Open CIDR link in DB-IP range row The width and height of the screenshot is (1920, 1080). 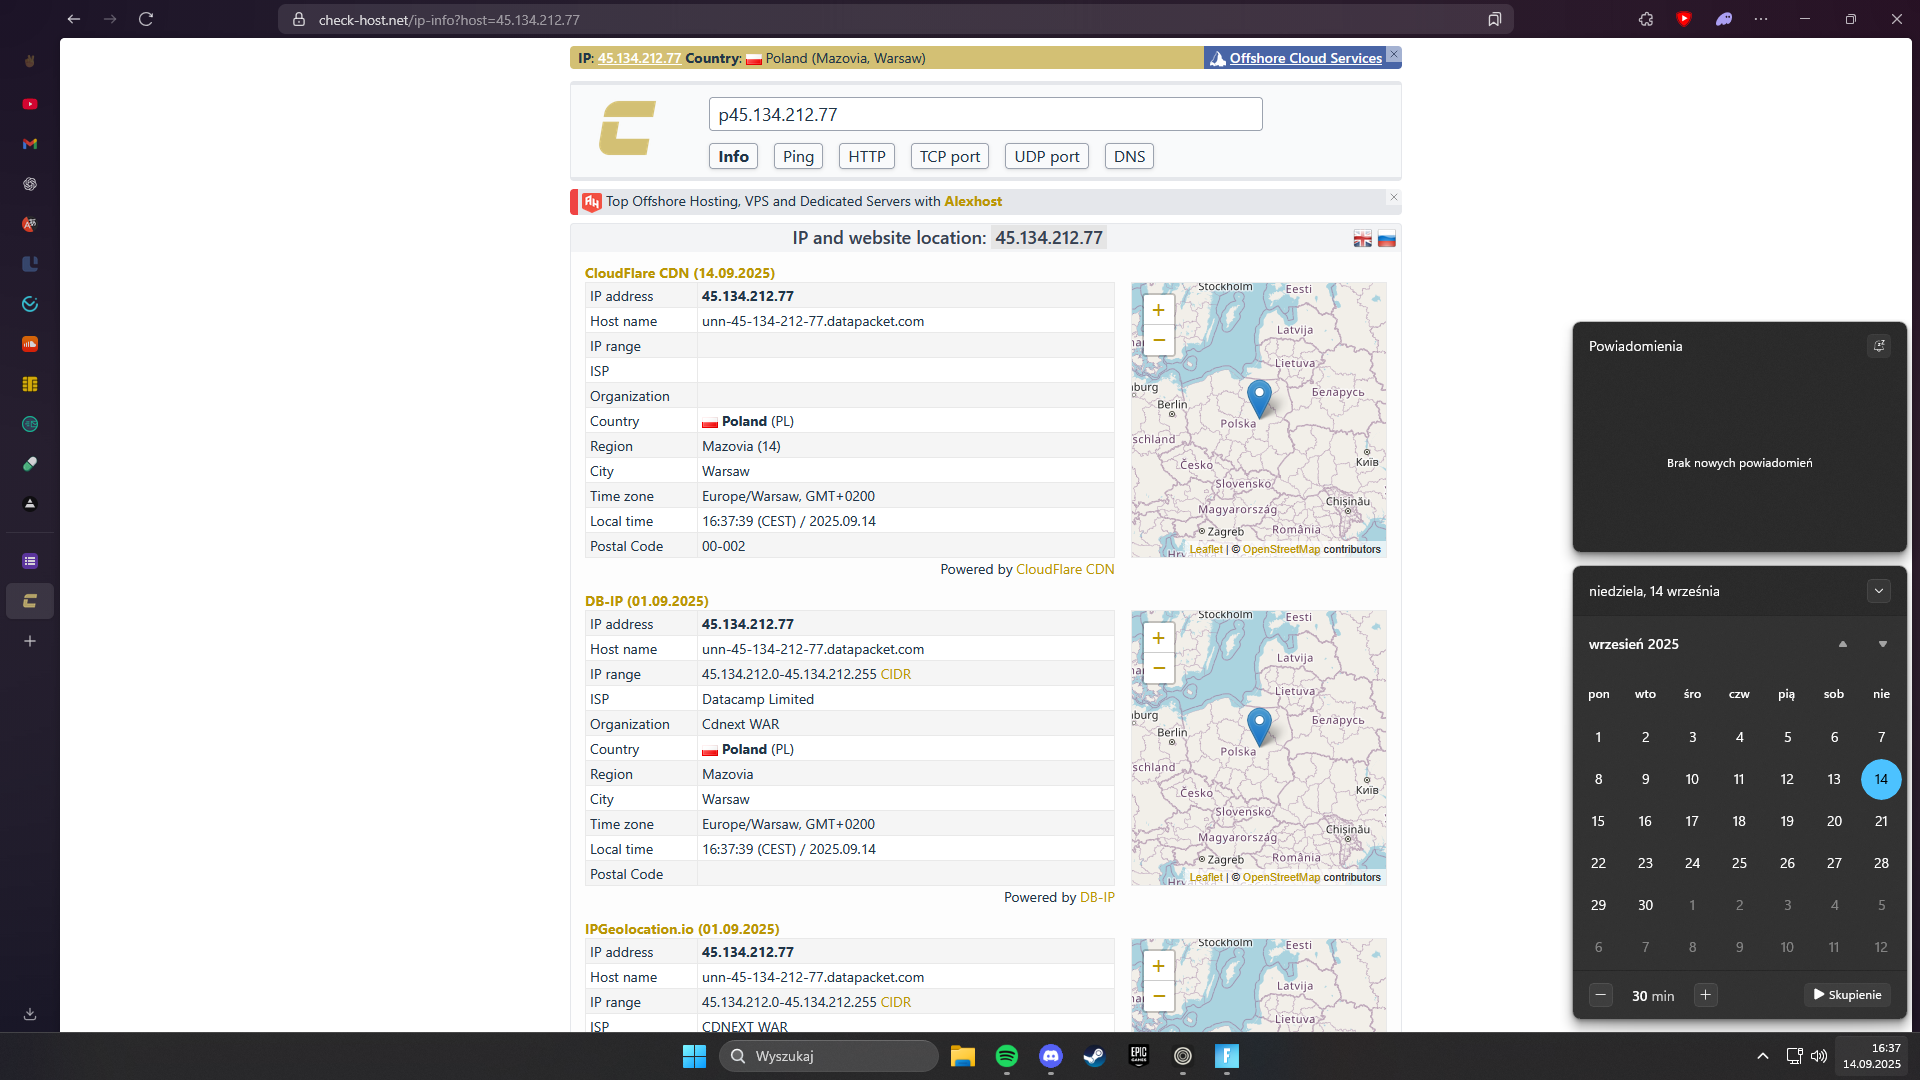[896, 674]
